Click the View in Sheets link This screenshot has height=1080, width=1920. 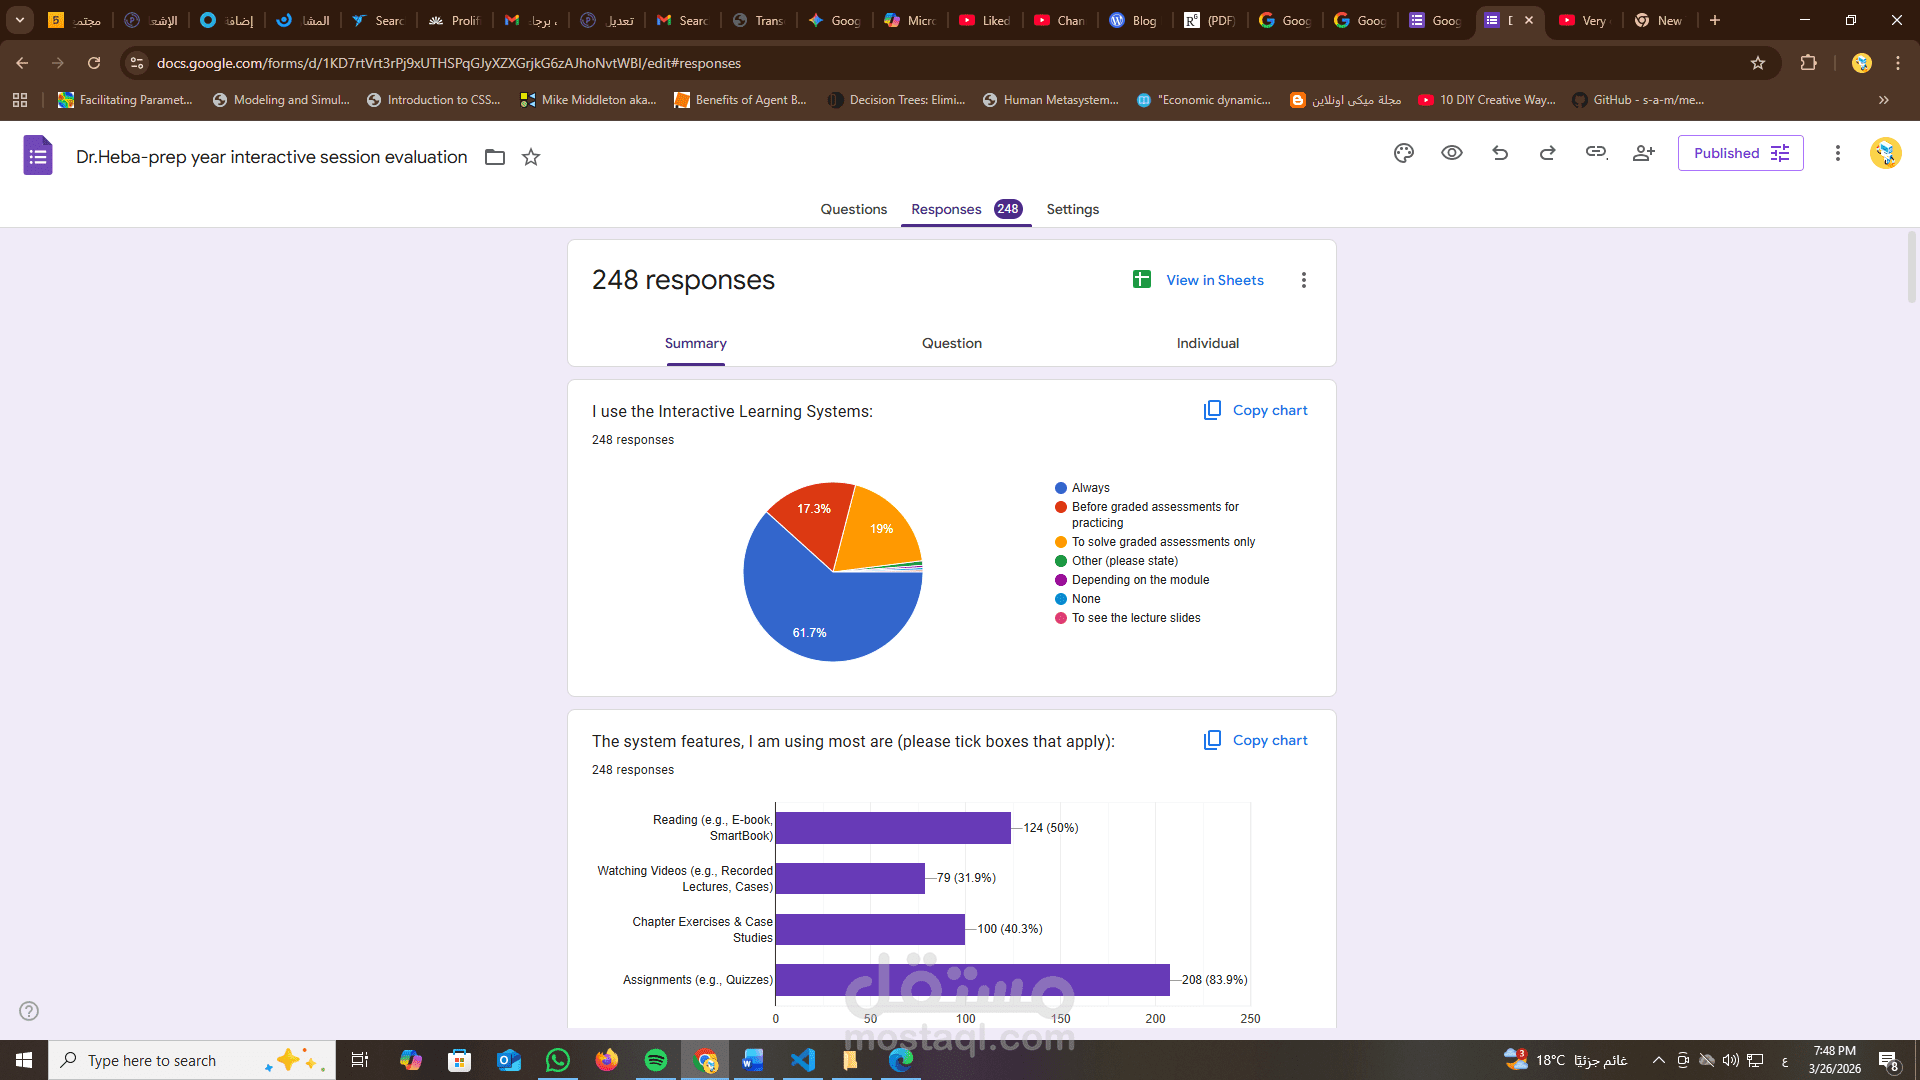[x=1214, y=280]
